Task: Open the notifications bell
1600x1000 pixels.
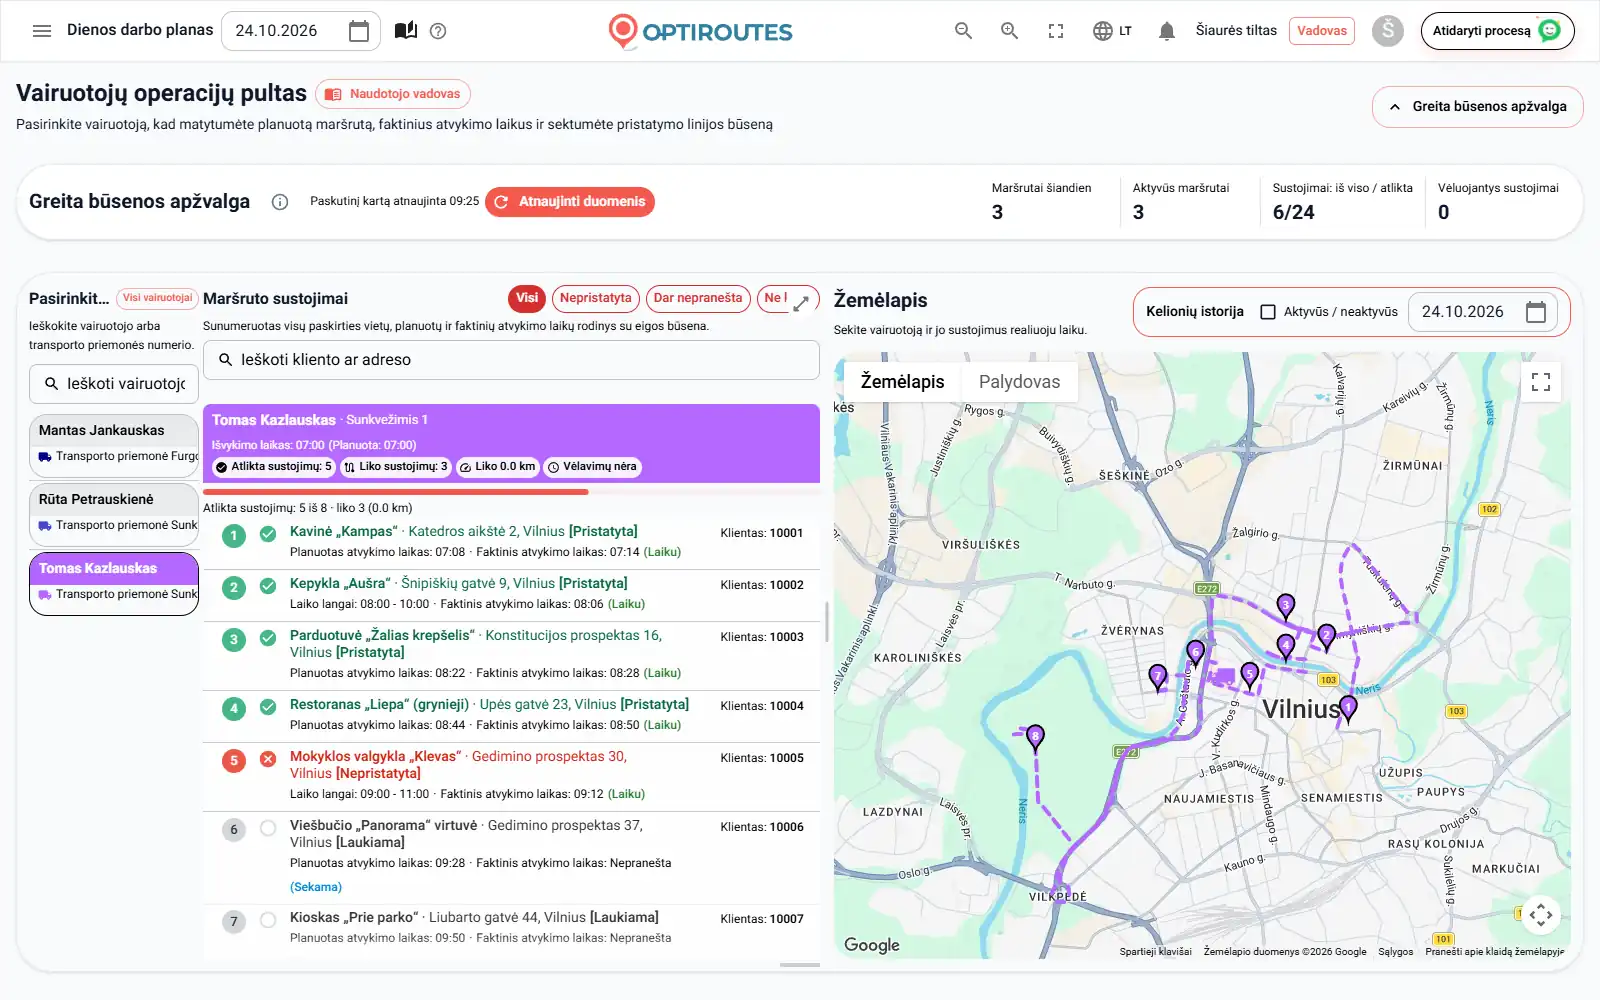Action: (x=1166, y=31)
